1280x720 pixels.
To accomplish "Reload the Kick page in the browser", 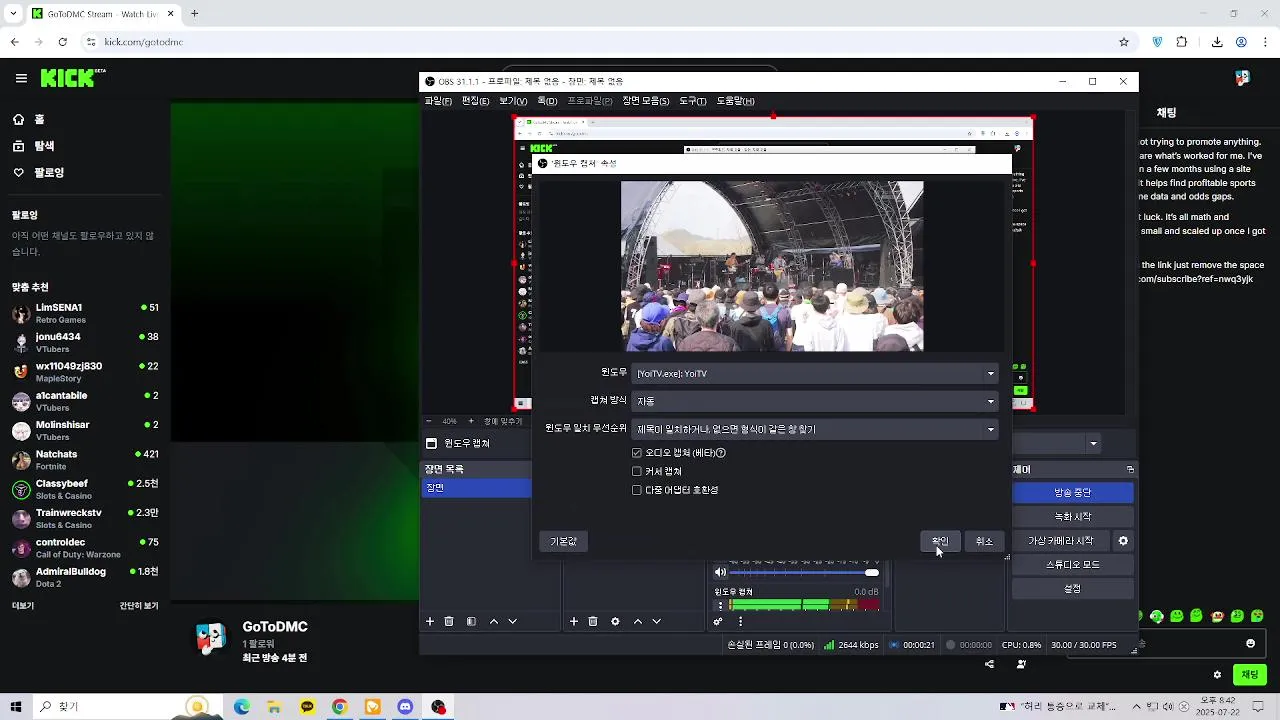I will (63, 42).
